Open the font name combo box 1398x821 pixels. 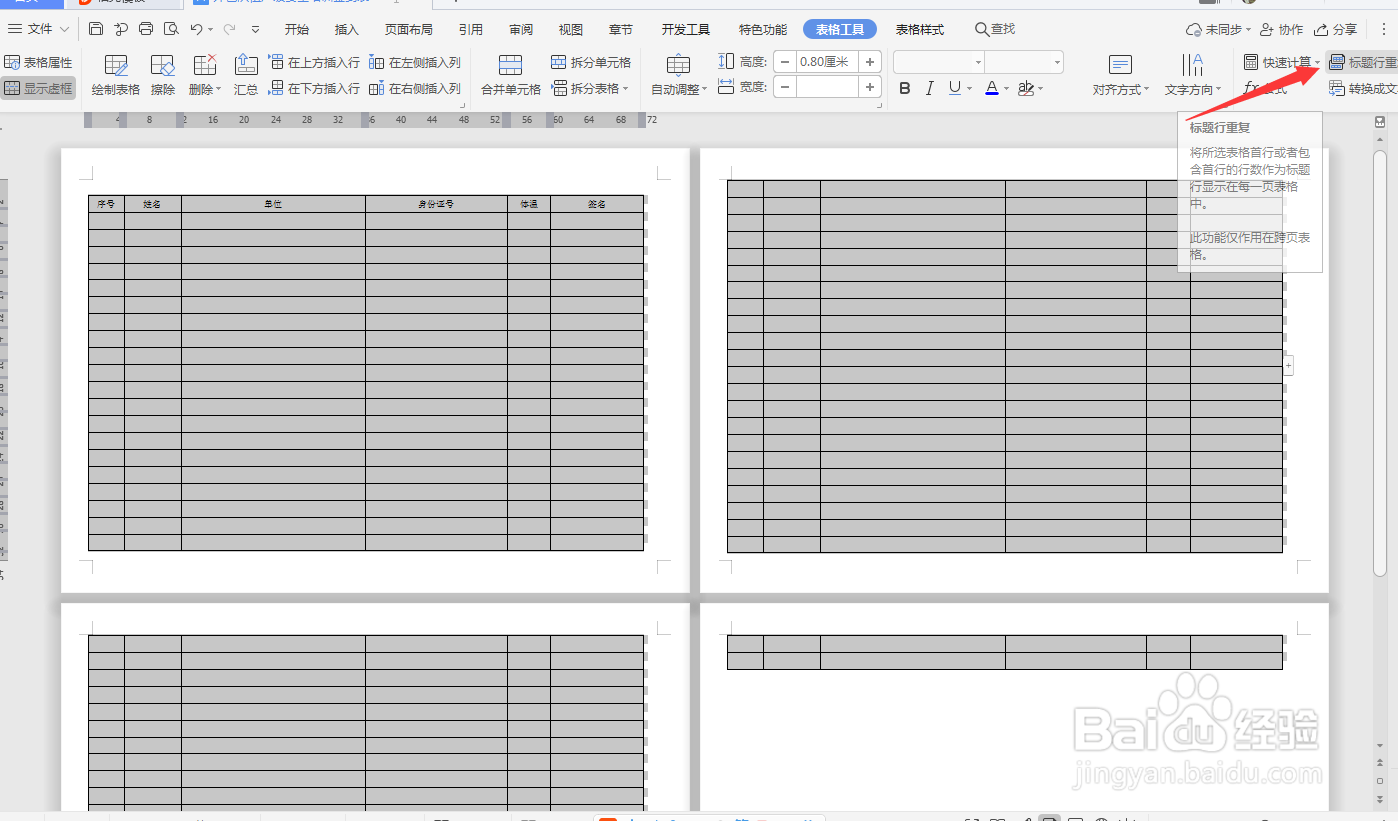(x=939, y=62)
